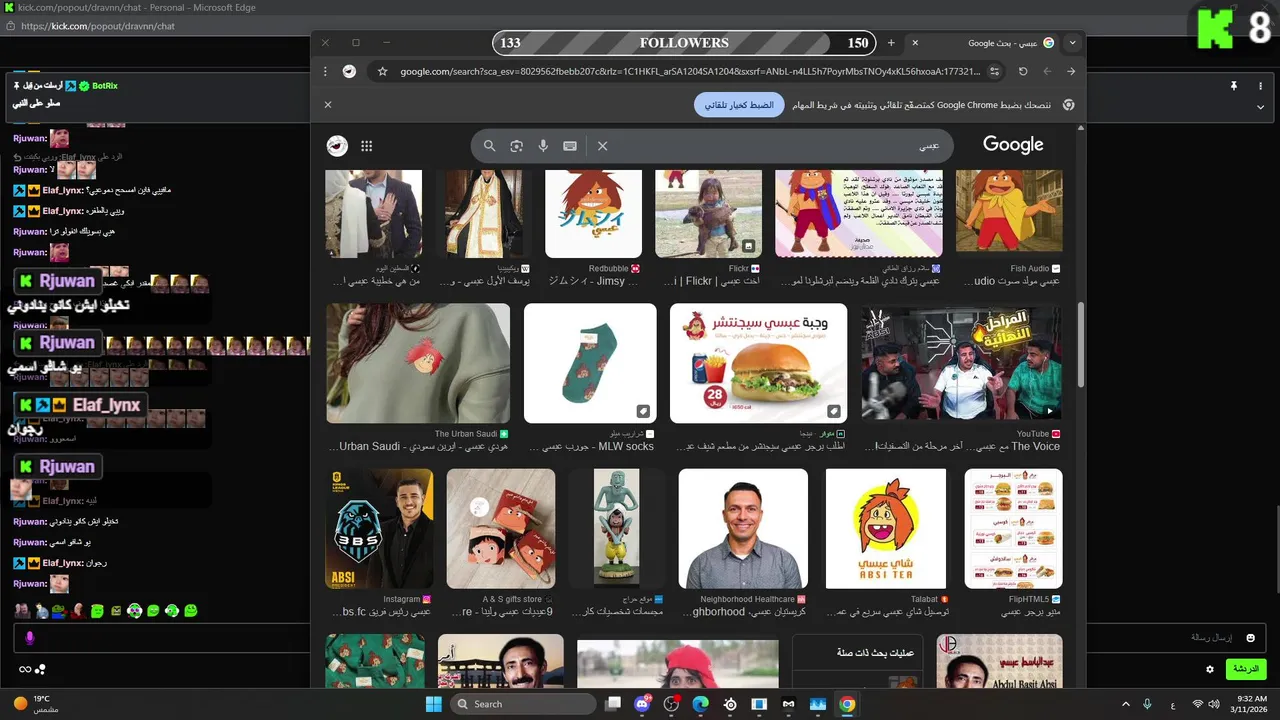Start voice search with microphone icon
Viewport: 1280px width, 720px height.
[543, 146]
